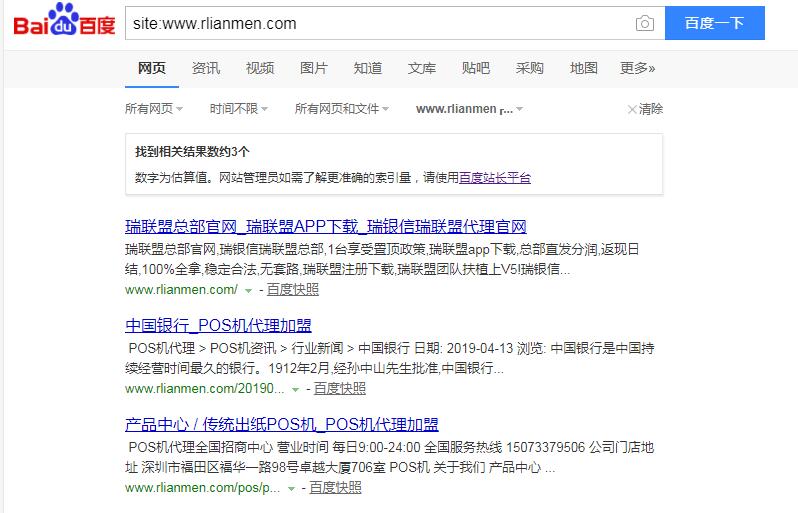Viewport: 798px width, 513px height.
Task: Select the 网页 tab
Action: coord(152,68)
